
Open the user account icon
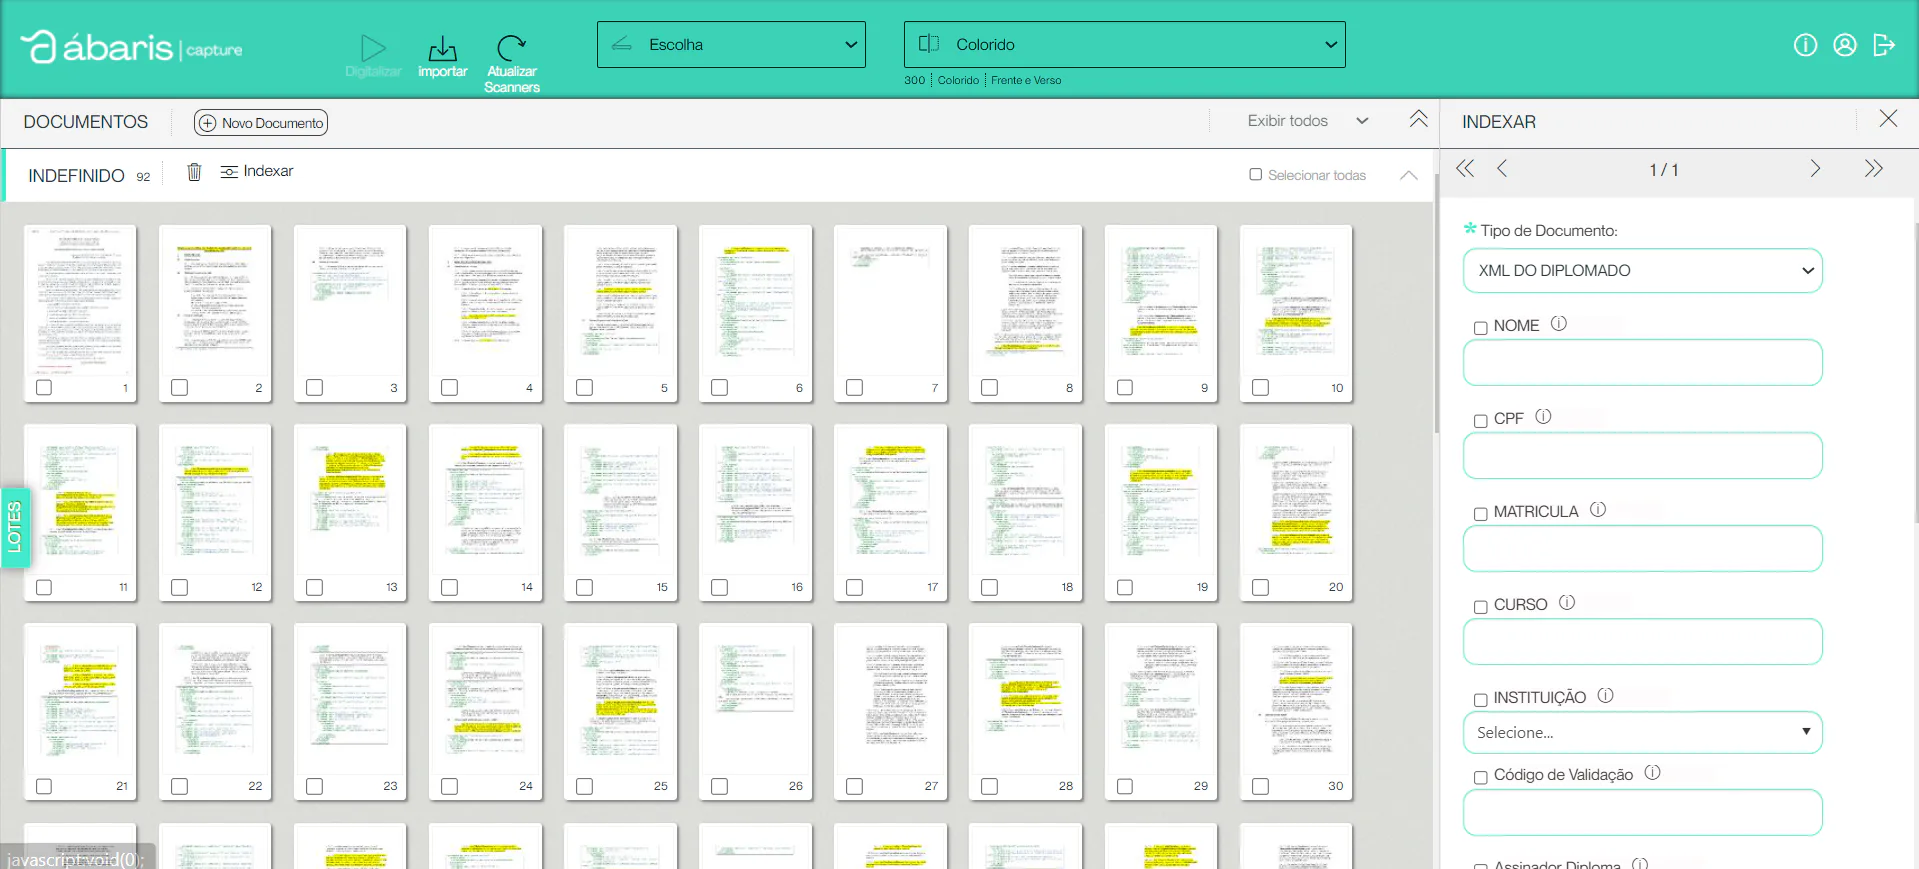click(x=1845, y=45)
